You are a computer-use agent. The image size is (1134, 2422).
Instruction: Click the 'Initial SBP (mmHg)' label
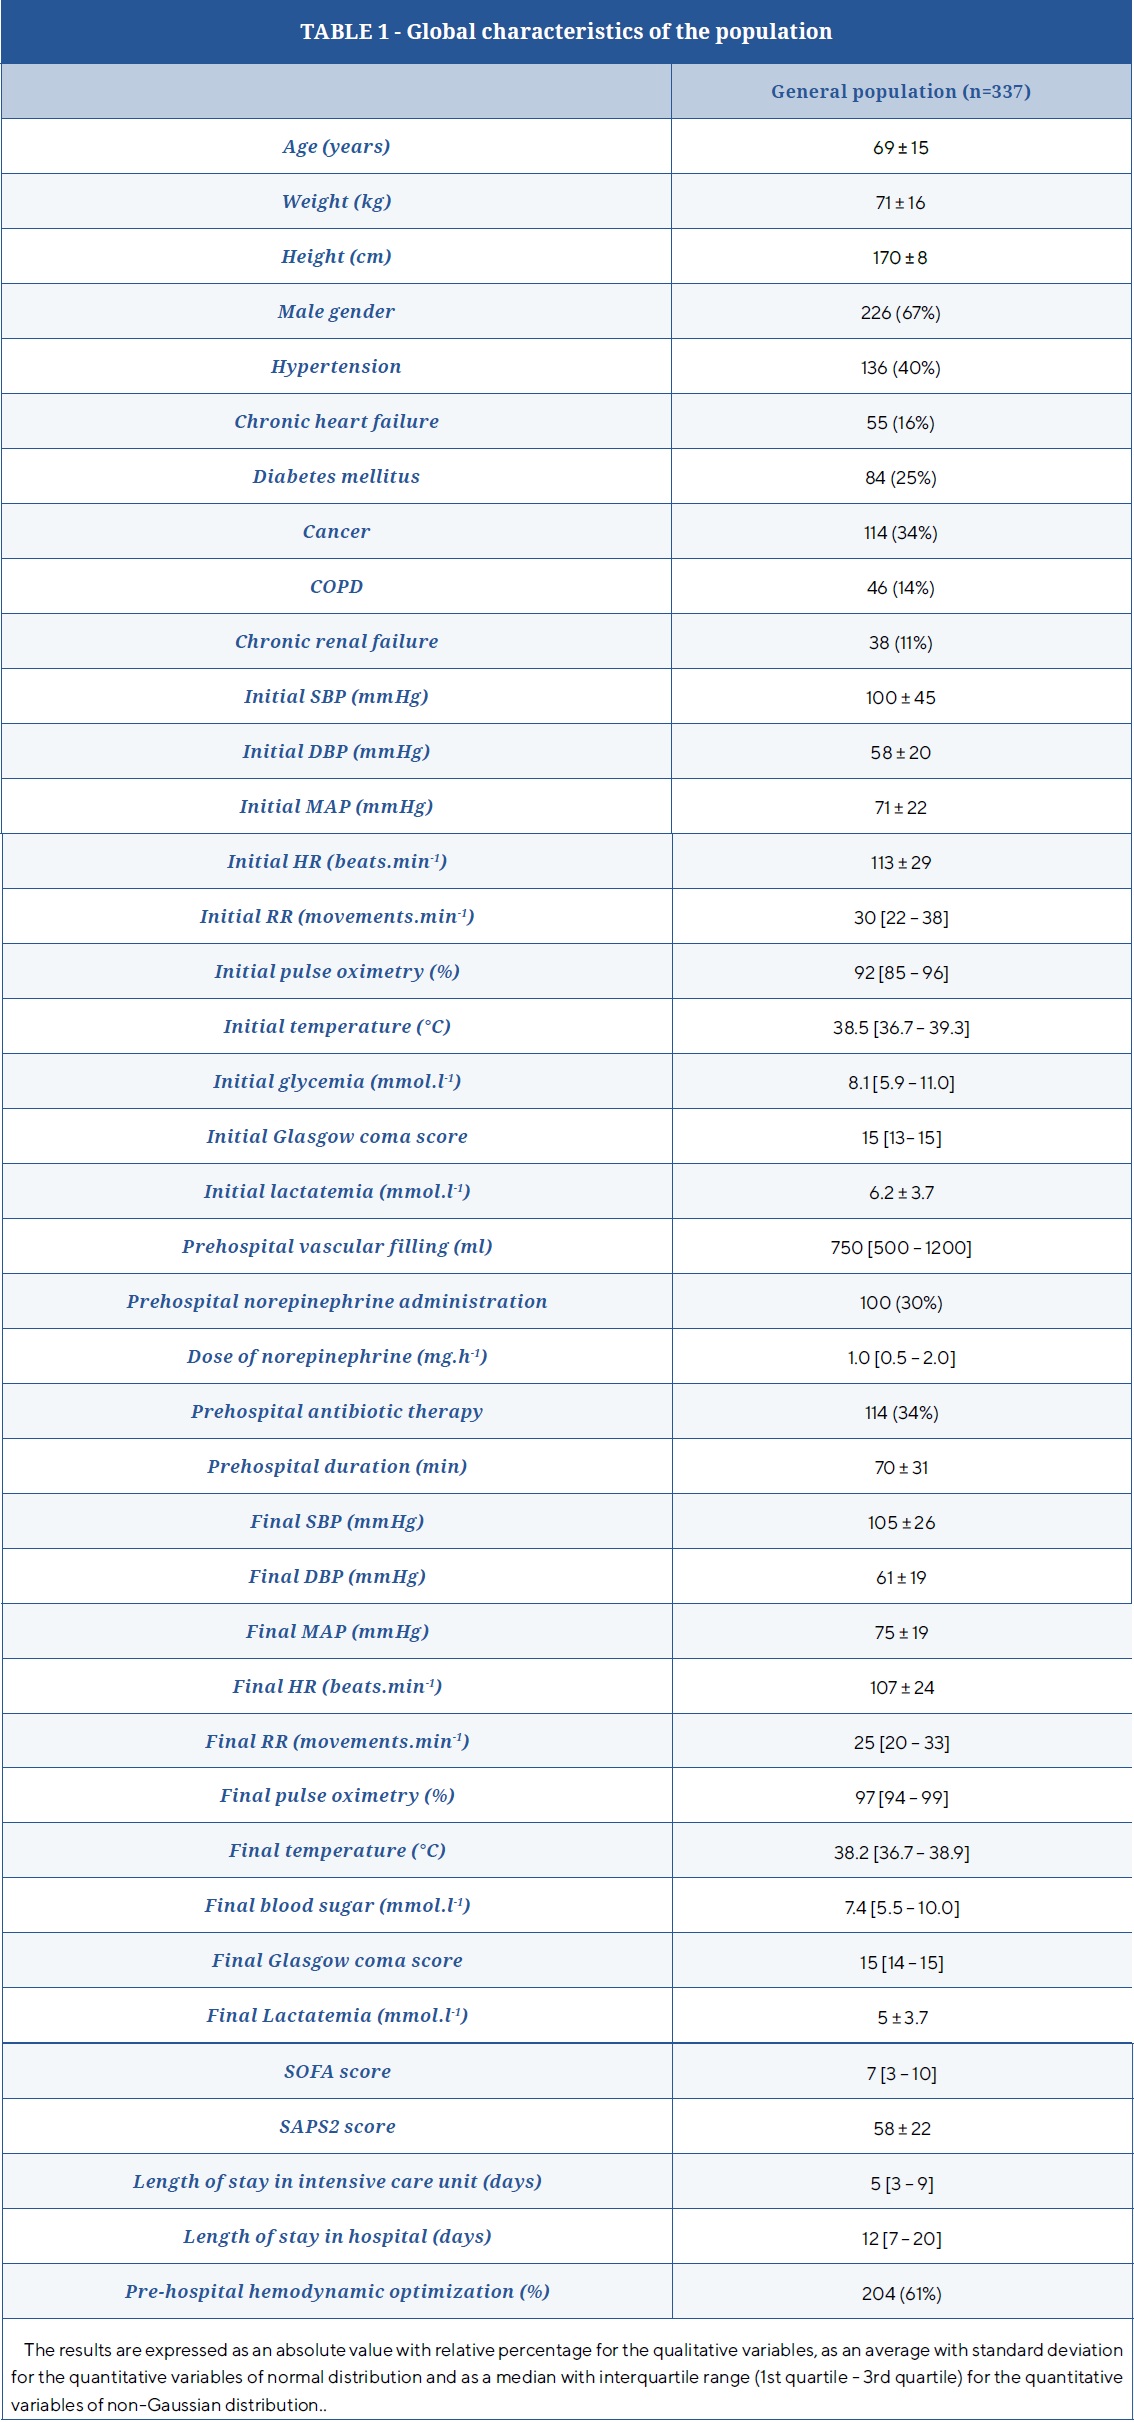coord(336,697)
